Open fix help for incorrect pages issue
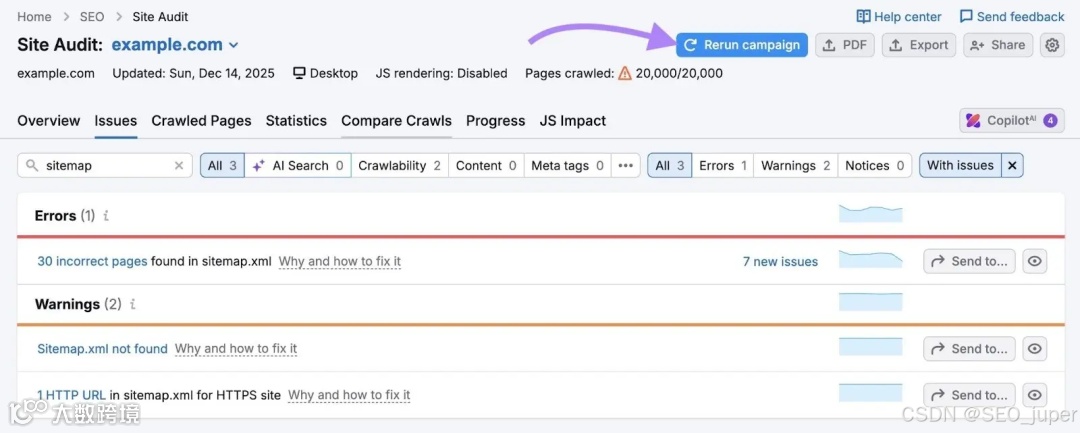 click(340, 262)
